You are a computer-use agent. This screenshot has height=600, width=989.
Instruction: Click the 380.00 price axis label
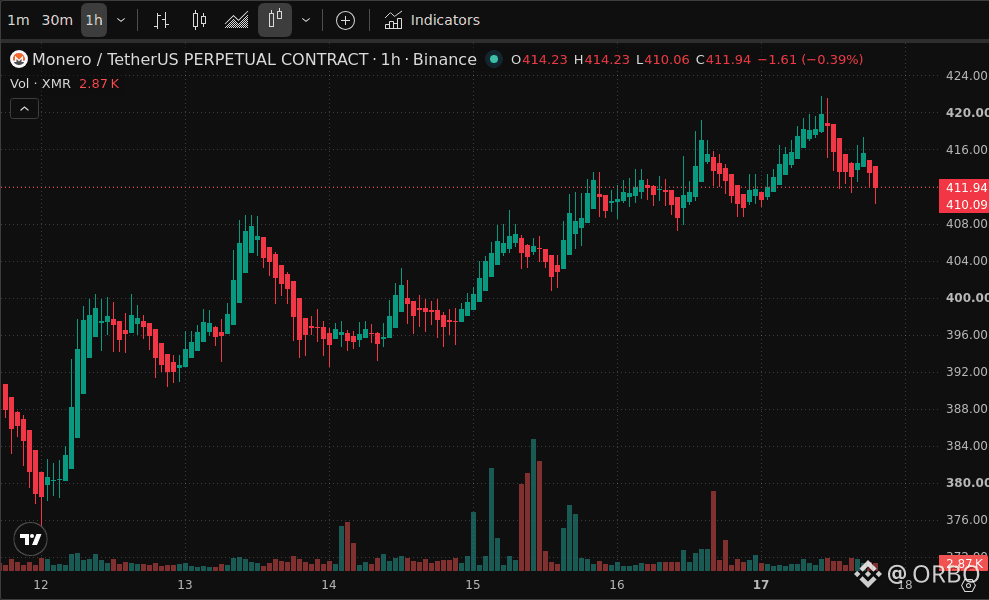(966, 483)
